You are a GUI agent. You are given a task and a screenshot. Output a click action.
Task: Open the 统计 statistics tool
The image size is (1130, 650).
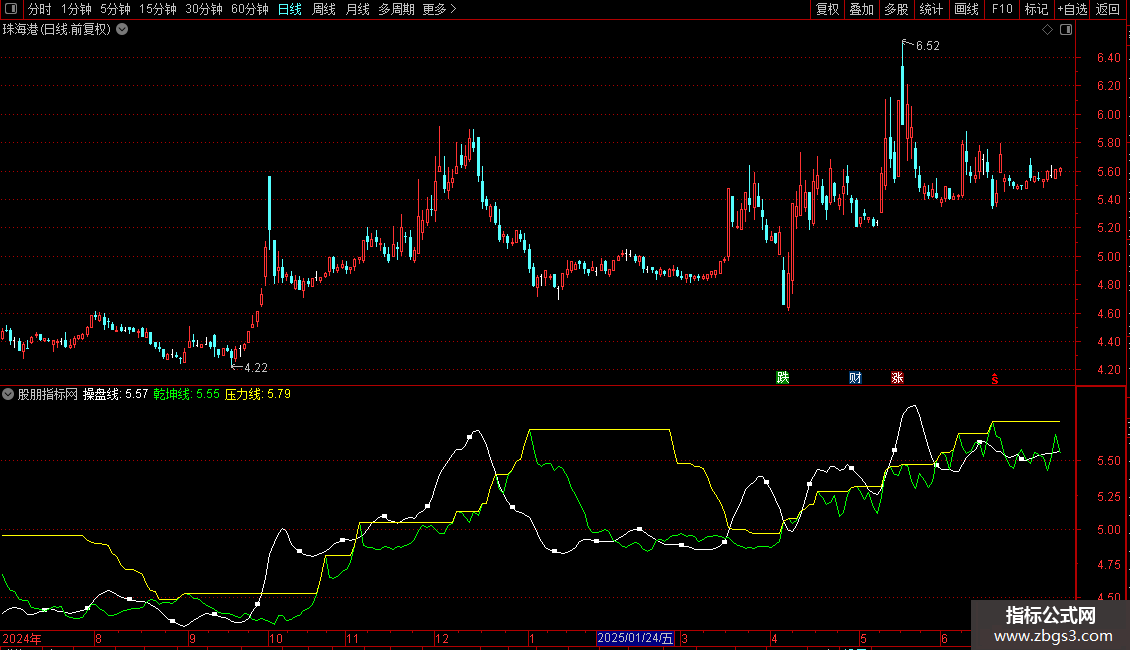tap(931, 9)
